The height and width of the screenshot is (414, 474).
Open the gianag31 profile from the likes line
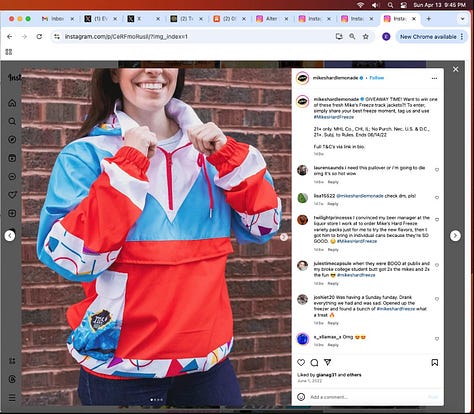326,375
